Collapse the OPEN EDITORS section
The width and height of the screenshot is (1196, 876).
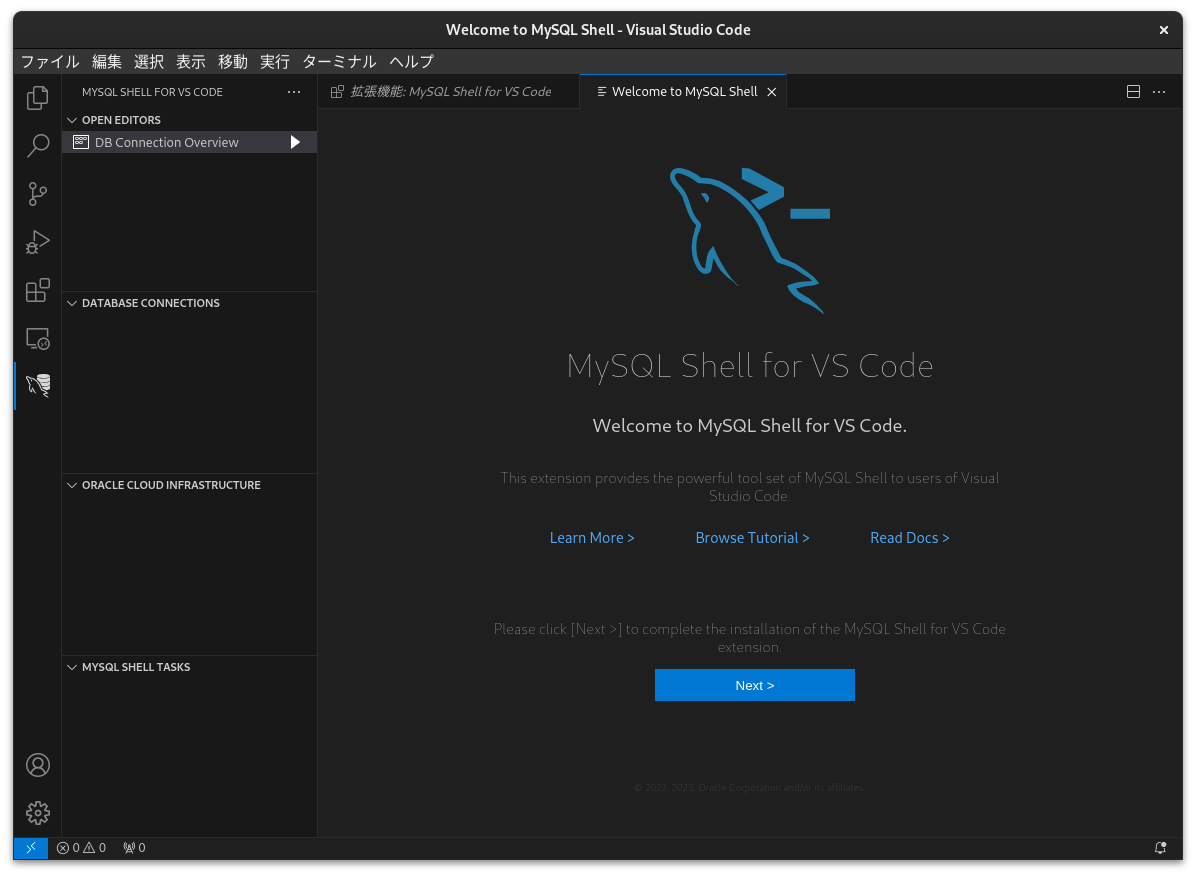coord(71,119)
